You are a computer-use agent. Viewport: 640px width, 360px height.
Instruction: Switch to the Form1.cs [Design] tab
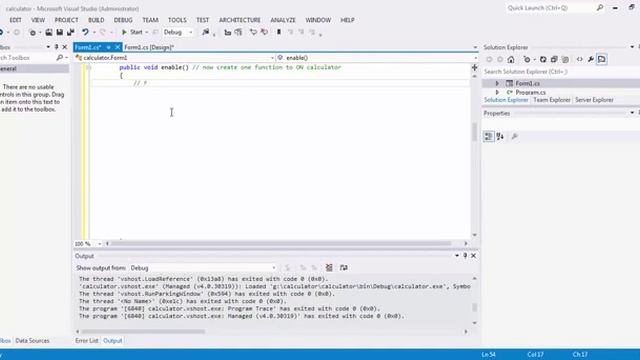click(x=149, y=47)
